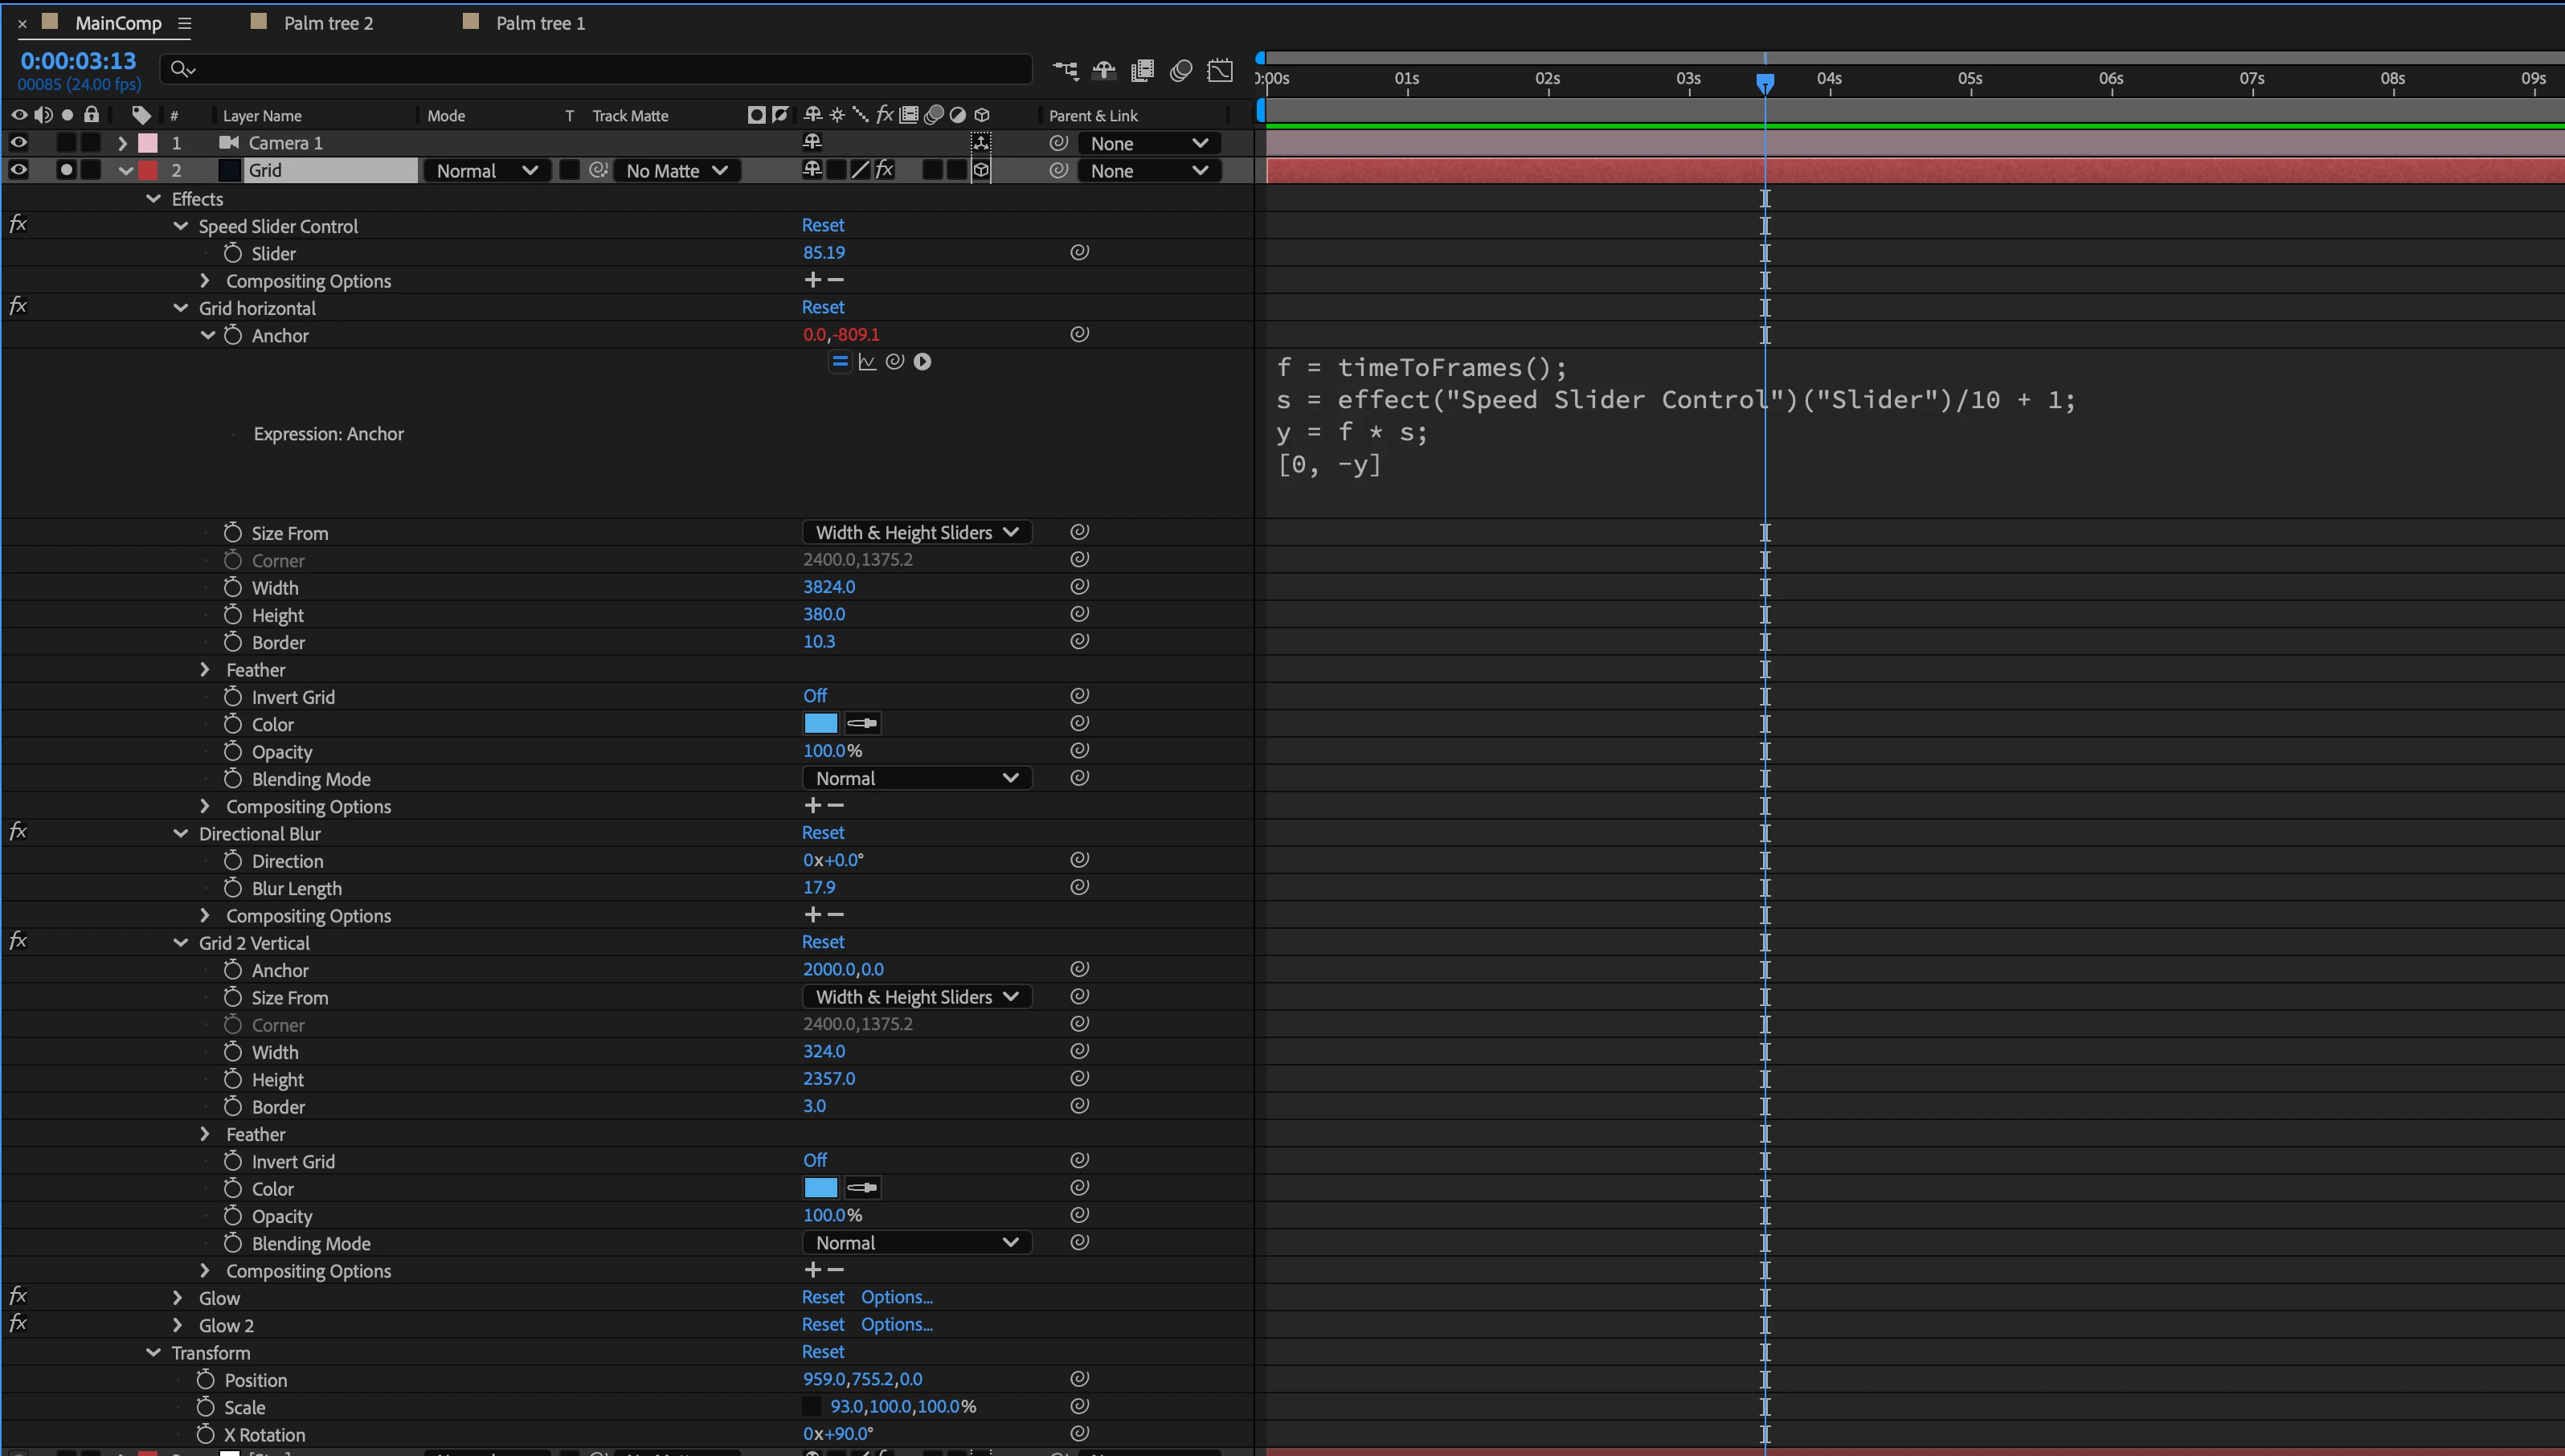Hide the Camera 1 layer with its eye icon
The width and height of the screenshot is (2565, 1456).
(x=18, y=143)
